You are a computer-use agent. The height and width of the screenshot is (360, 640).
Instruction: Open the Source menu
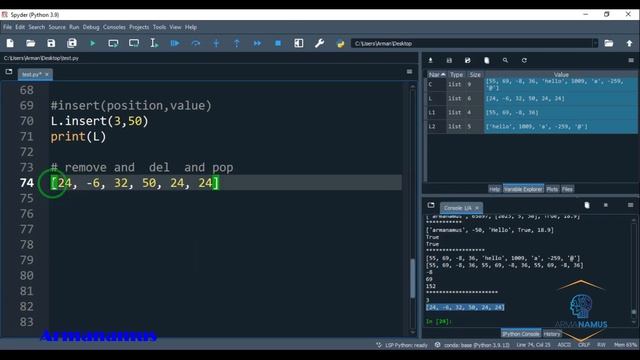(x=57, y=27)
